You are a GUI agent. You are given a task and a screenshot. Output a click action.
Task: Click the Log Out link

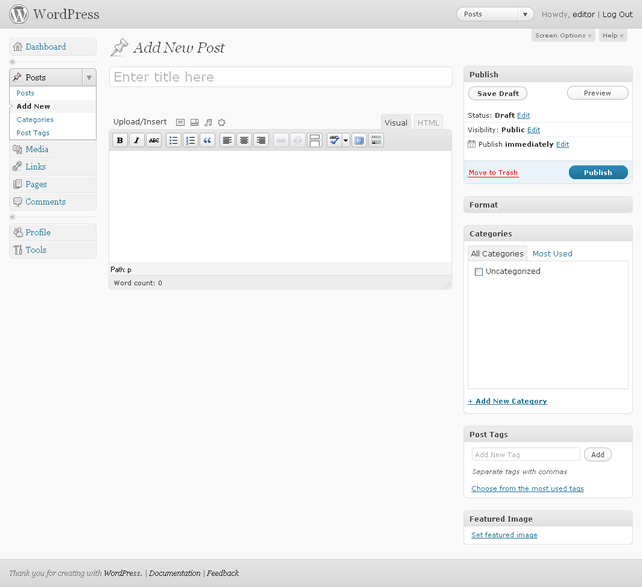pyautogui.click(x=617, y=14)
